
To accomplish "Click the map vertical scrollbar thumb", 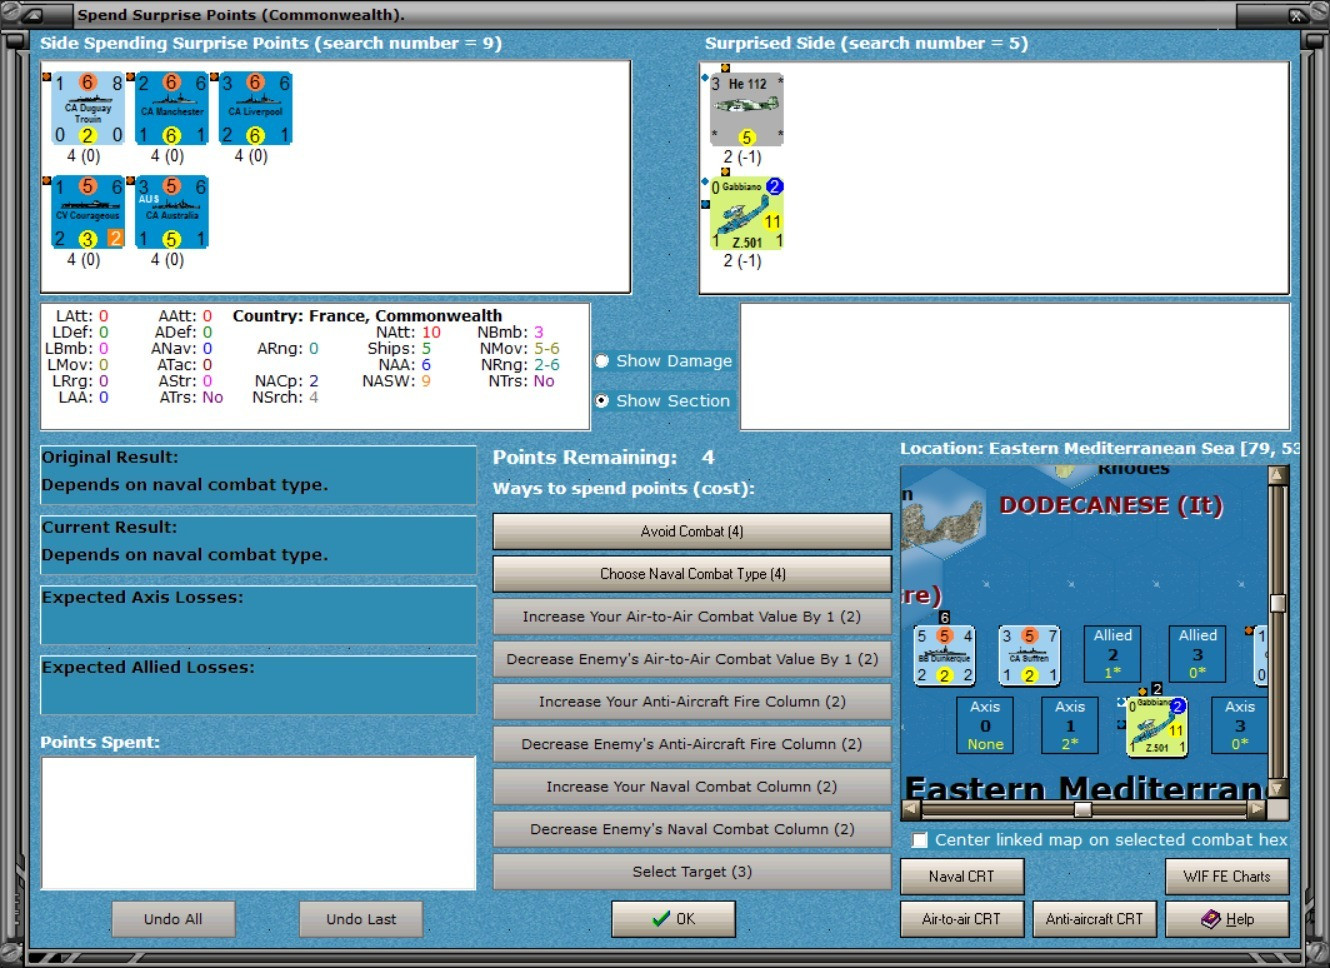I will (1277, 603).
